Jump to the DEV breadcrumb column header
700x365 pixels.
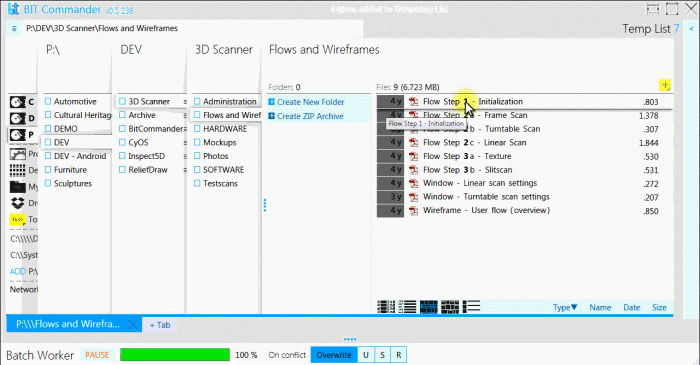[131, 50]
